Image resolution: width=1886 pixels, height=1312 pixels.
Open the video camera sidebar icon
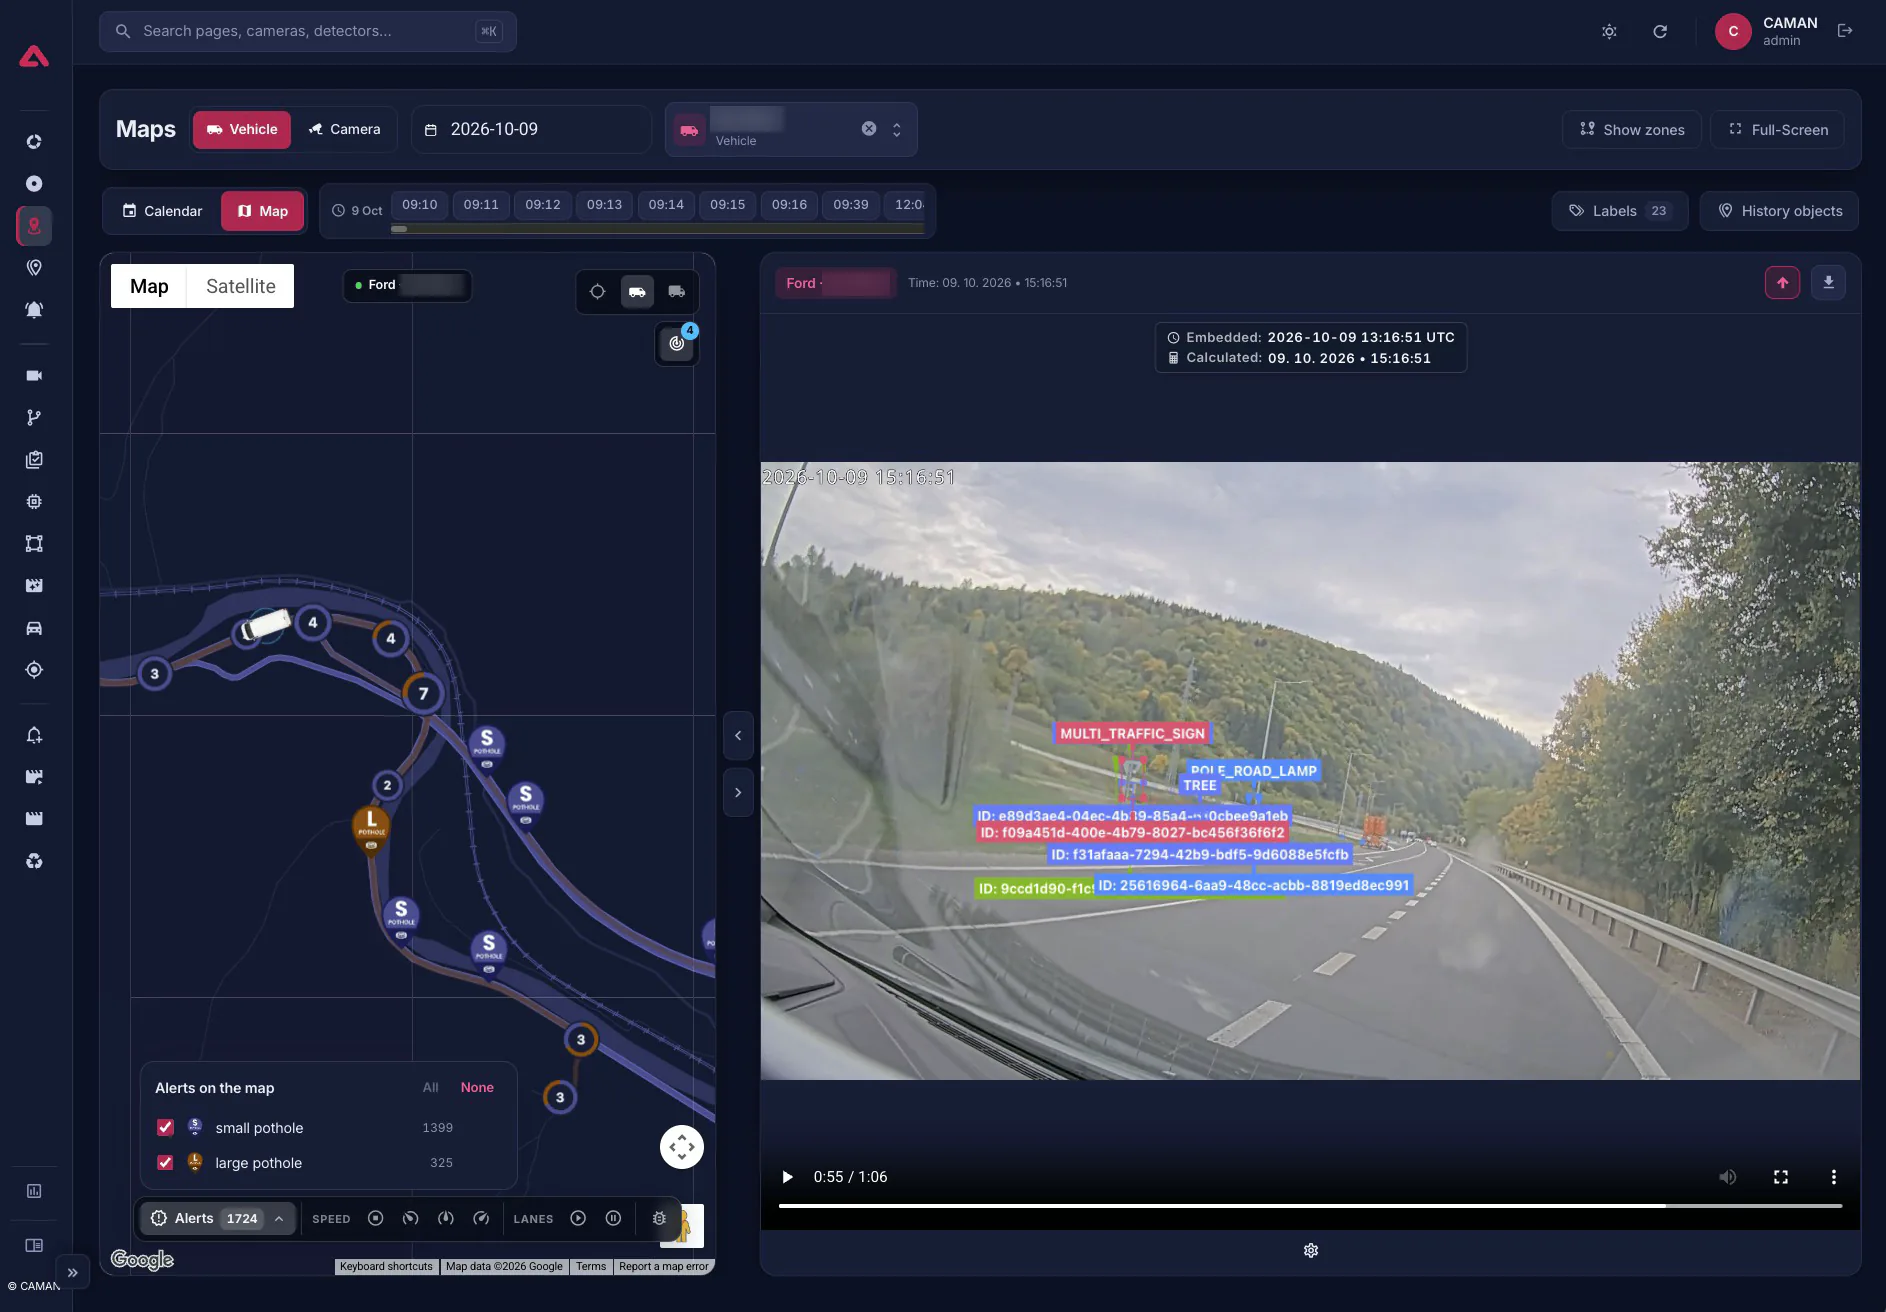pos(34,376)
